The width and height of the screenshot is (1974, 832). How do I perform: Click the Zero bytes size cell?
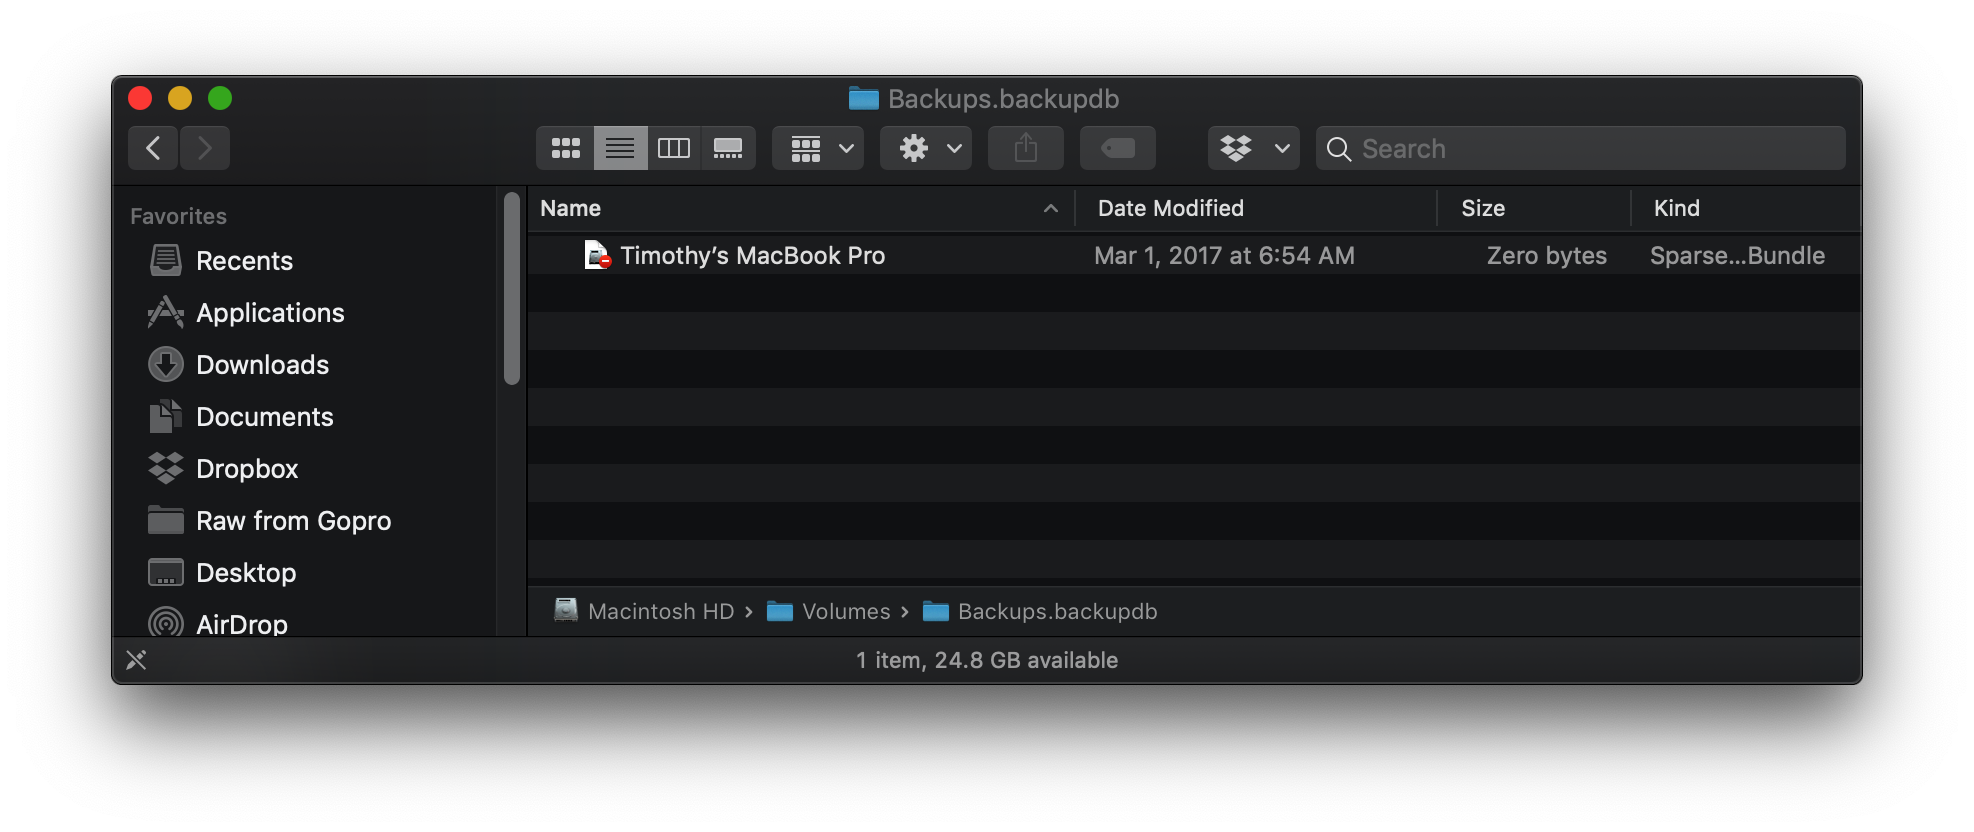click(1547, 256)
